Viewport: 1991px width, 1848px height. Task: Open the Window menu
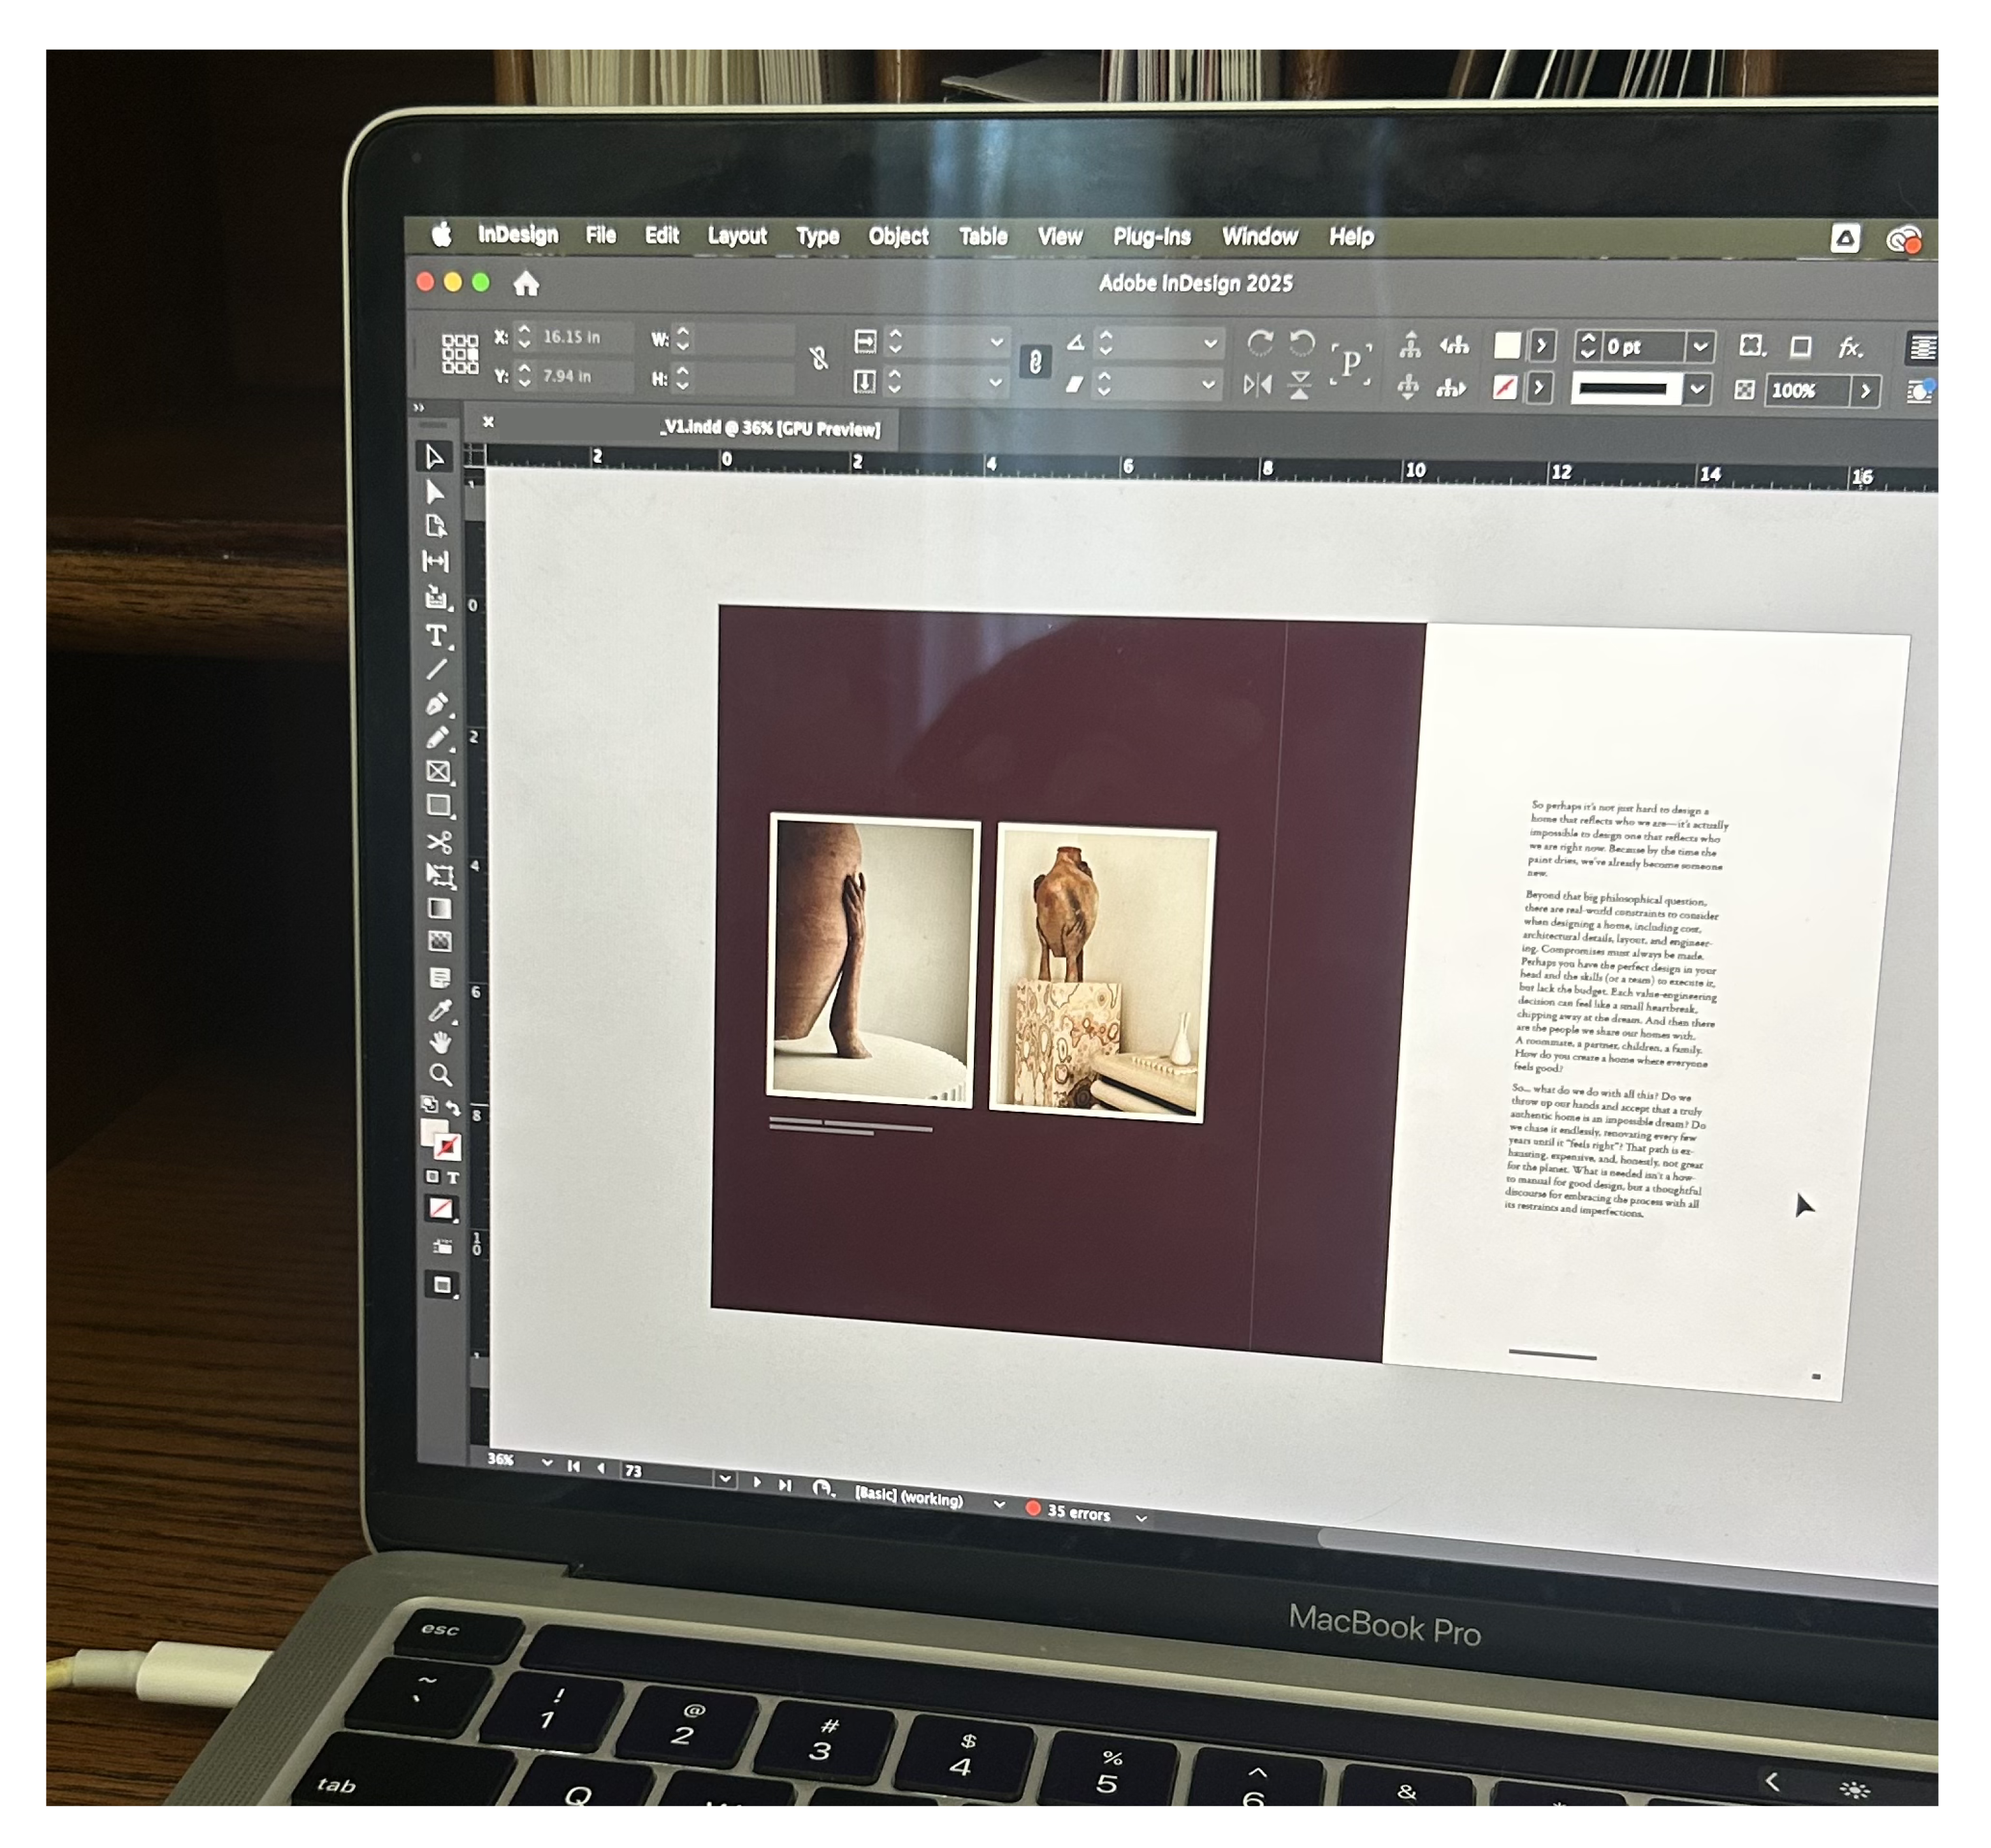tap(1259, 237)
